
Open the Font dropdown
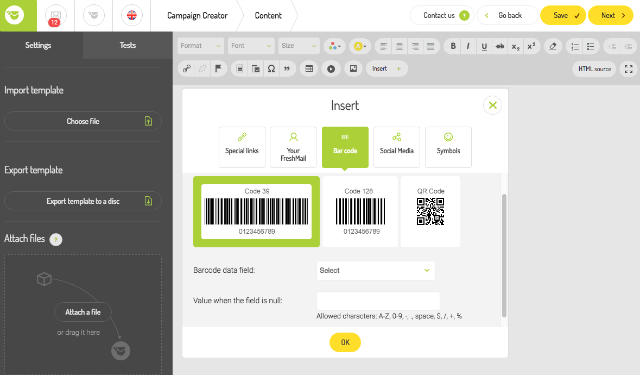pos(251,46)
